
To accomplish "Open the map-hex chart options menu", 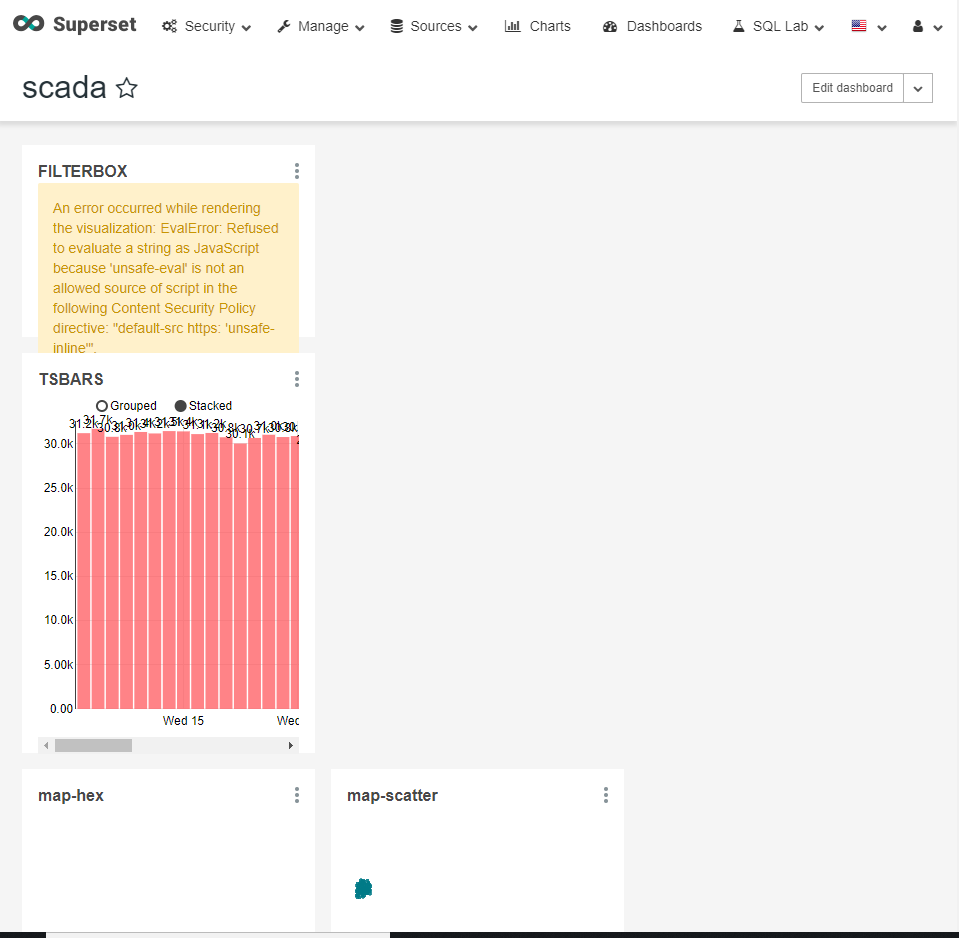I will [x=296, y=795].
